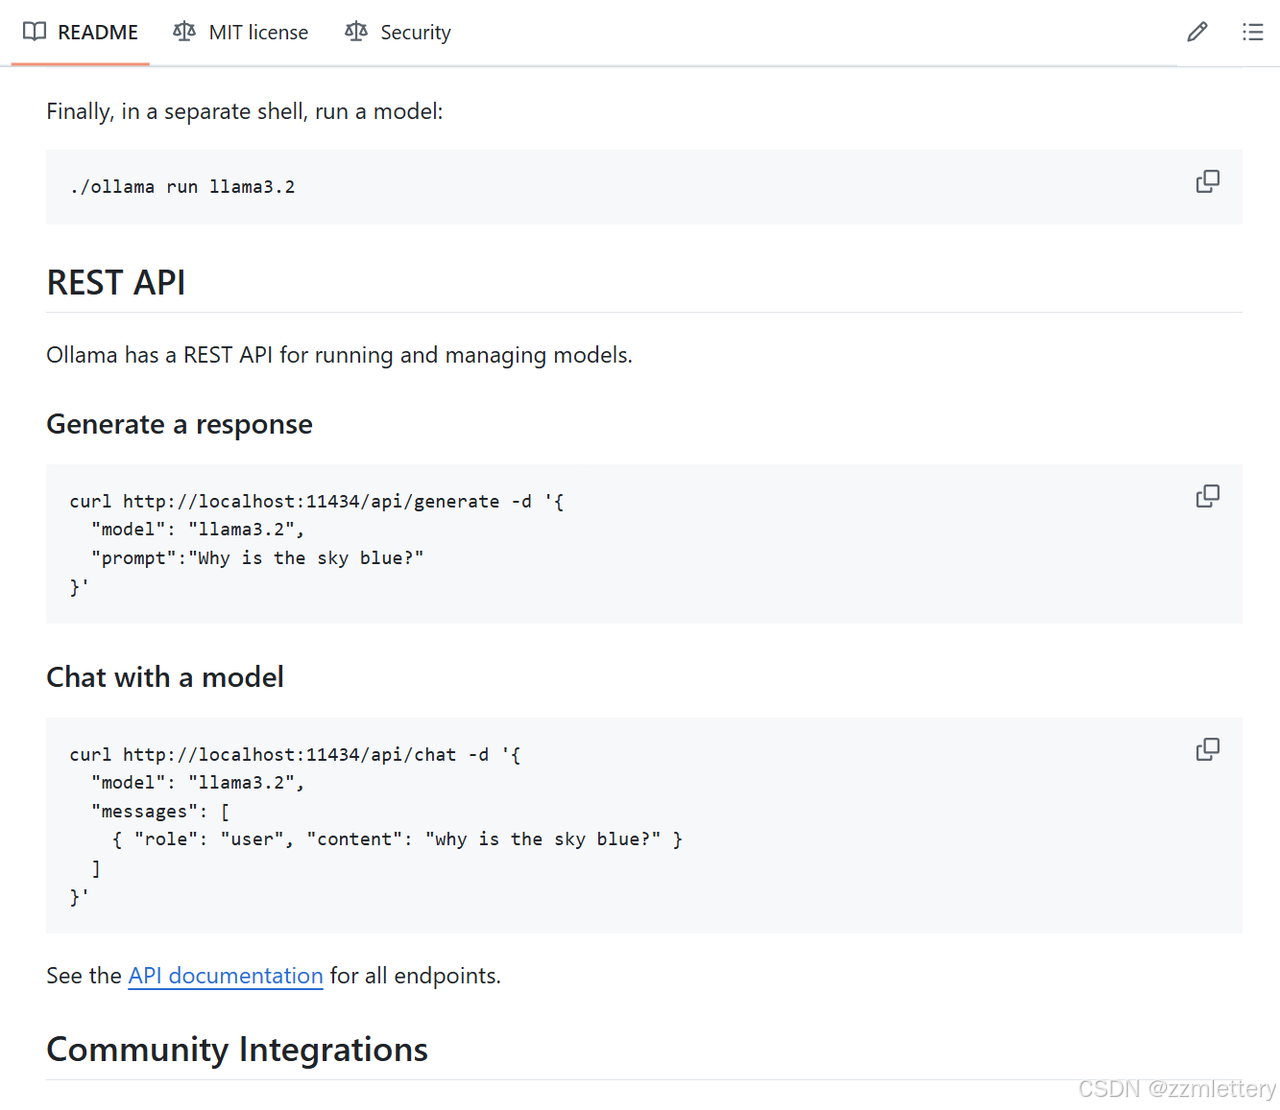Click the scales icon beside Security
Image resolution: width=1280 pixels, height=1110 pixels.
(x=356, y=32)
